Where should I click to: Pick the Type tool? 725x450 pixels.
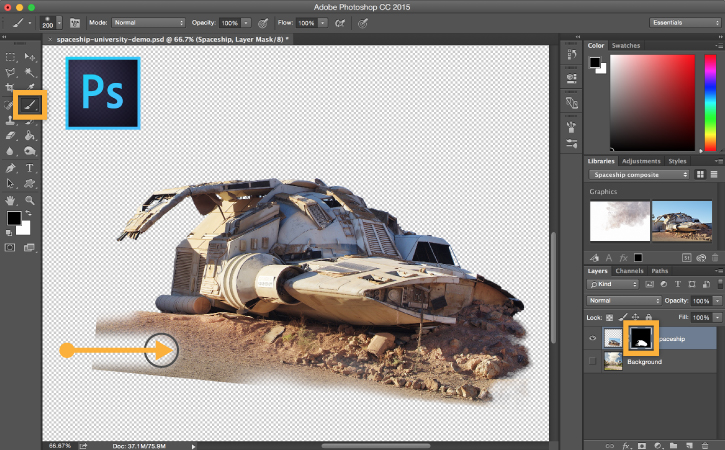pos(30,168)
